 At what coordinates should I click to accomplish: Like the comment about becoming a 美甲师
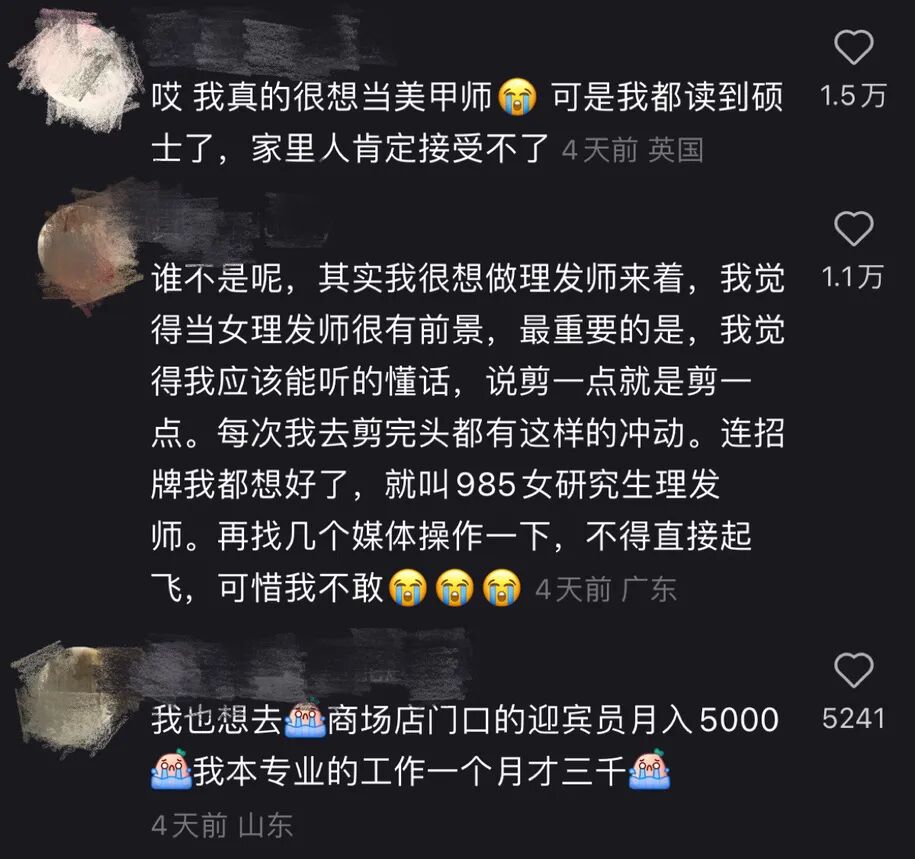point(853,47)
